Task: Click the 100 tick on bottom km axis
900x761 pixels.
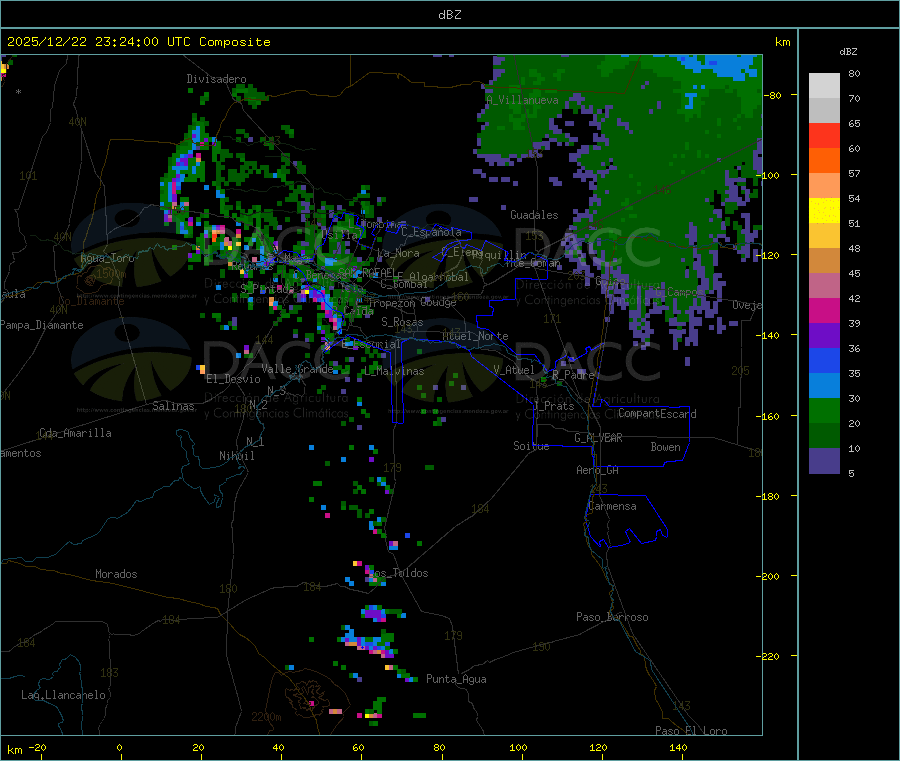Action: [x=518, y=747]
